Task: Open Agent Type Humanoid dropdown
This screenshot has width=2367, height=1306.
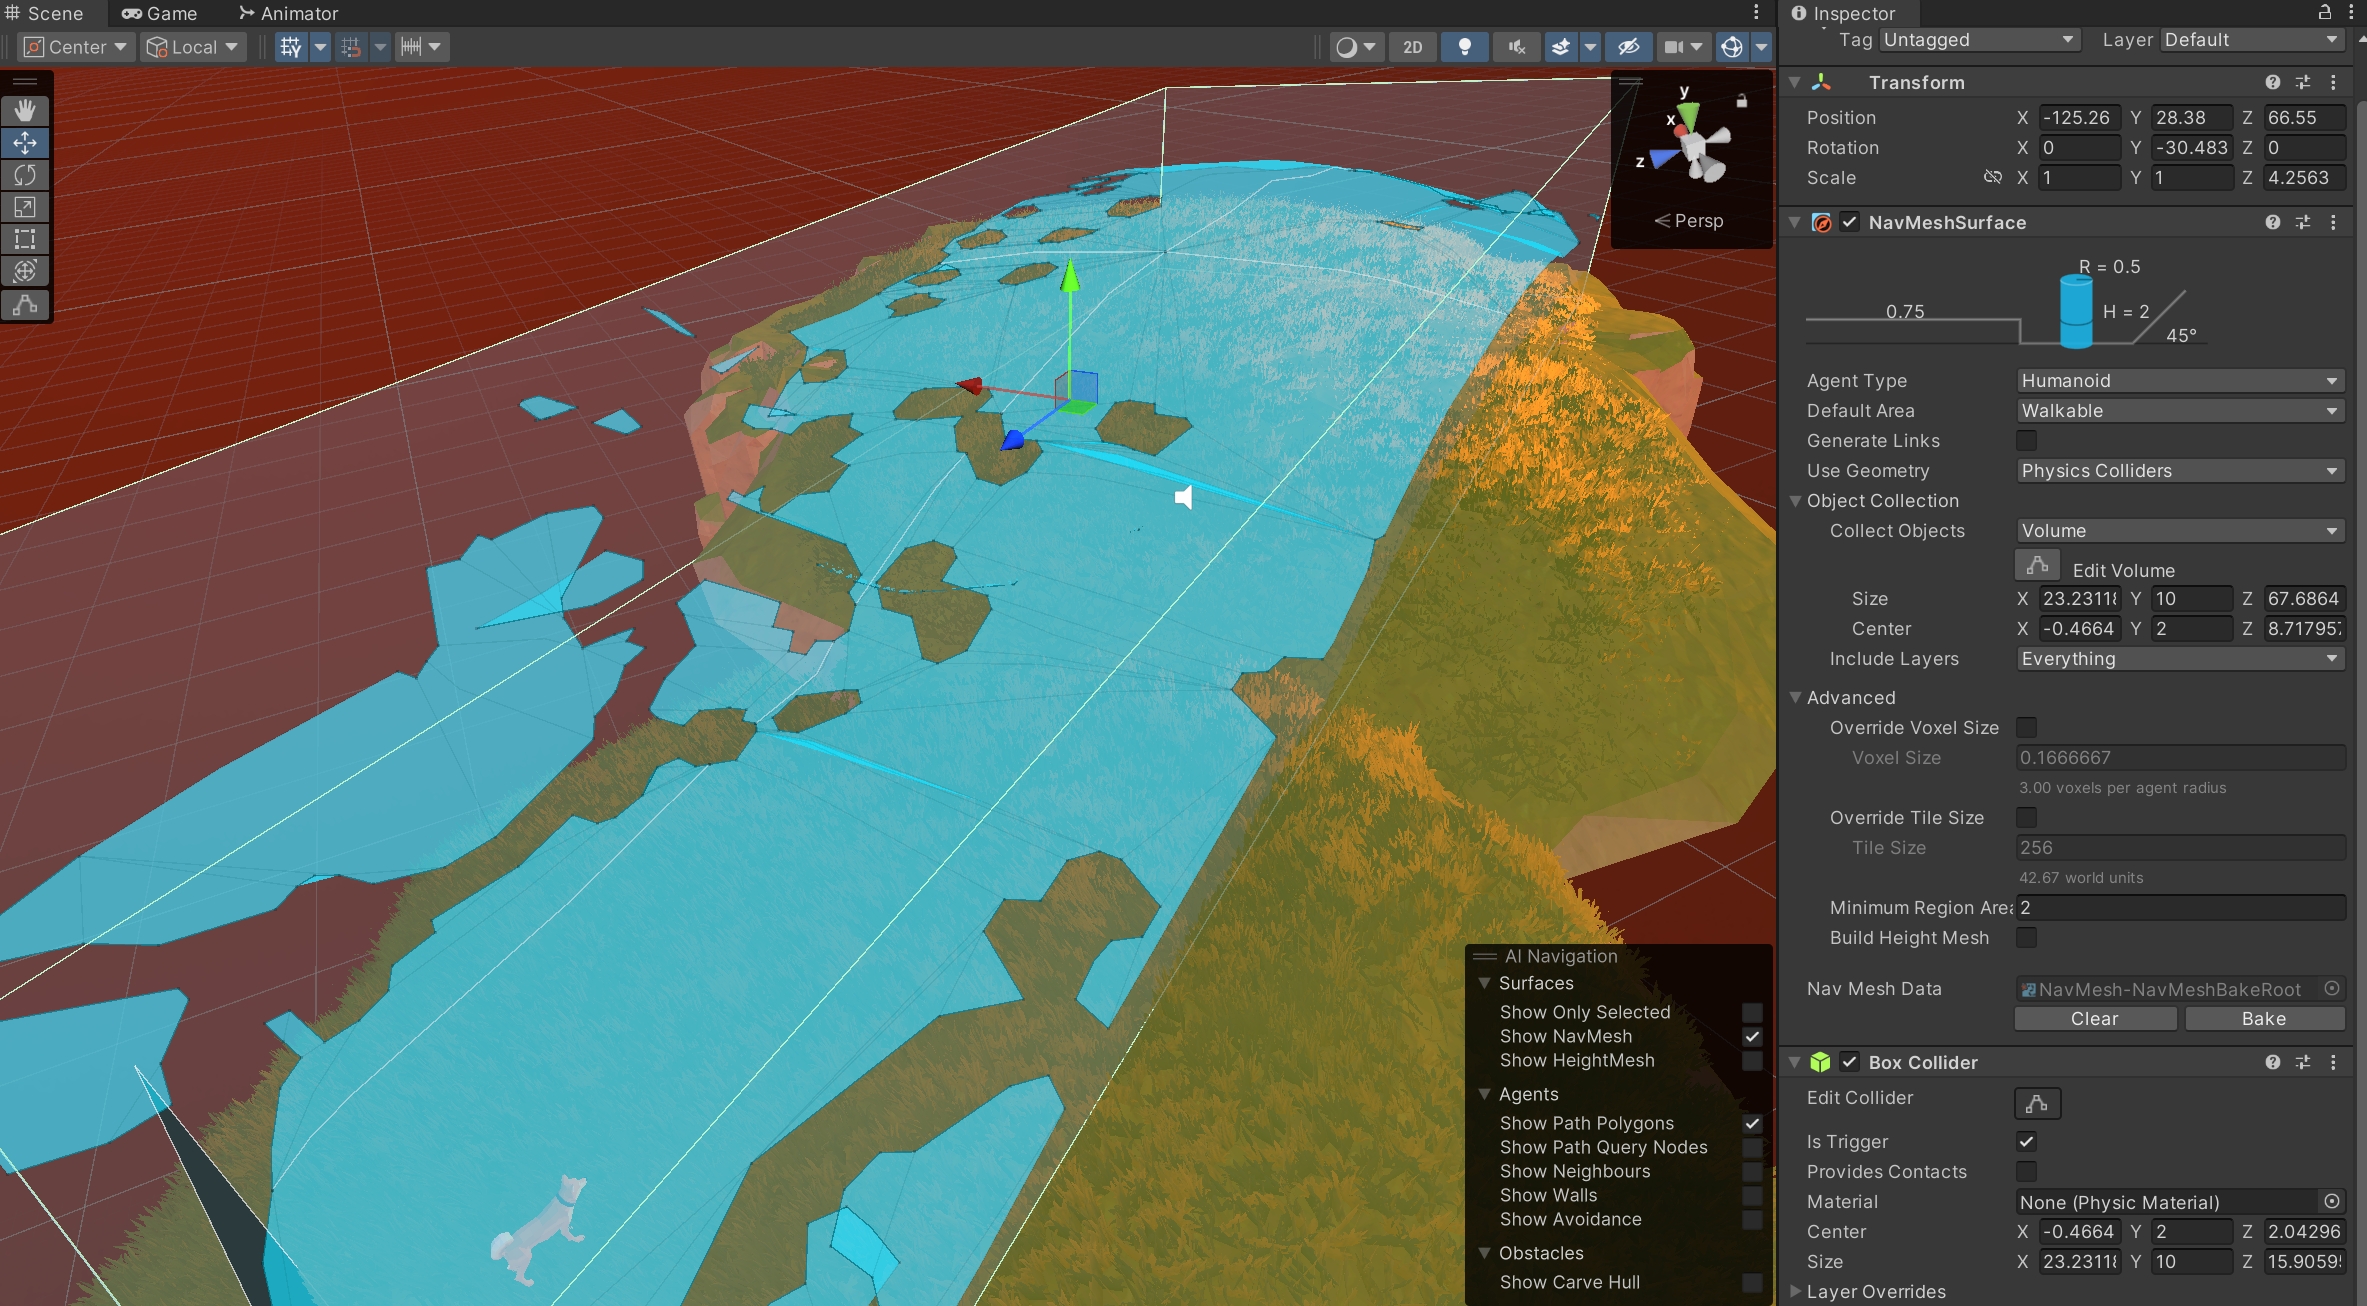Action: pyautogui.click(x=2179, y=381)
